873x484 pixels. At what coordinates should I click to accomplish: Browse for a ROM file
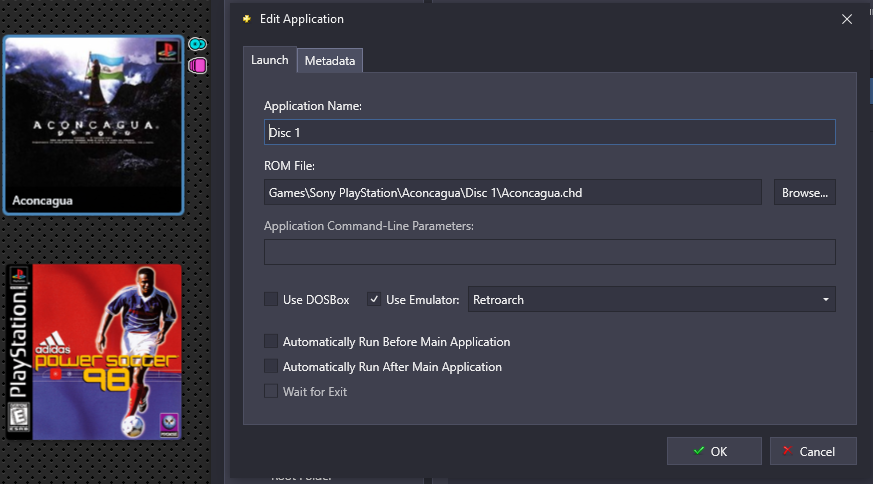(805, 193)
